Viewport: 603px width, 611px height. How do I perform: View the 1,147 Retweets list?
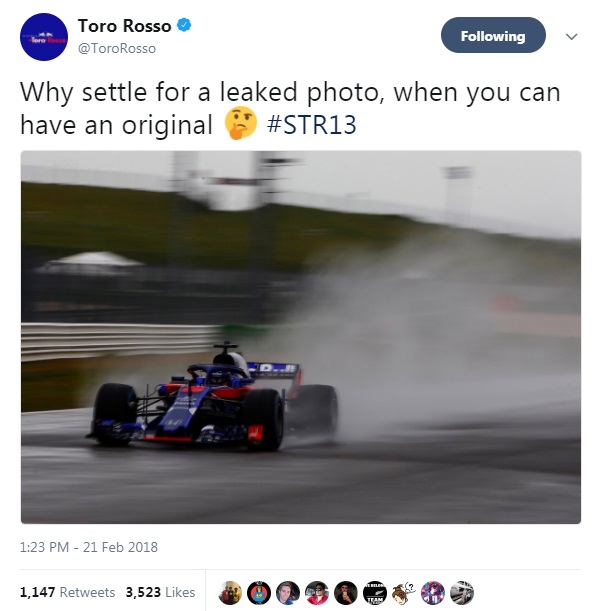(x=67, y=592)
